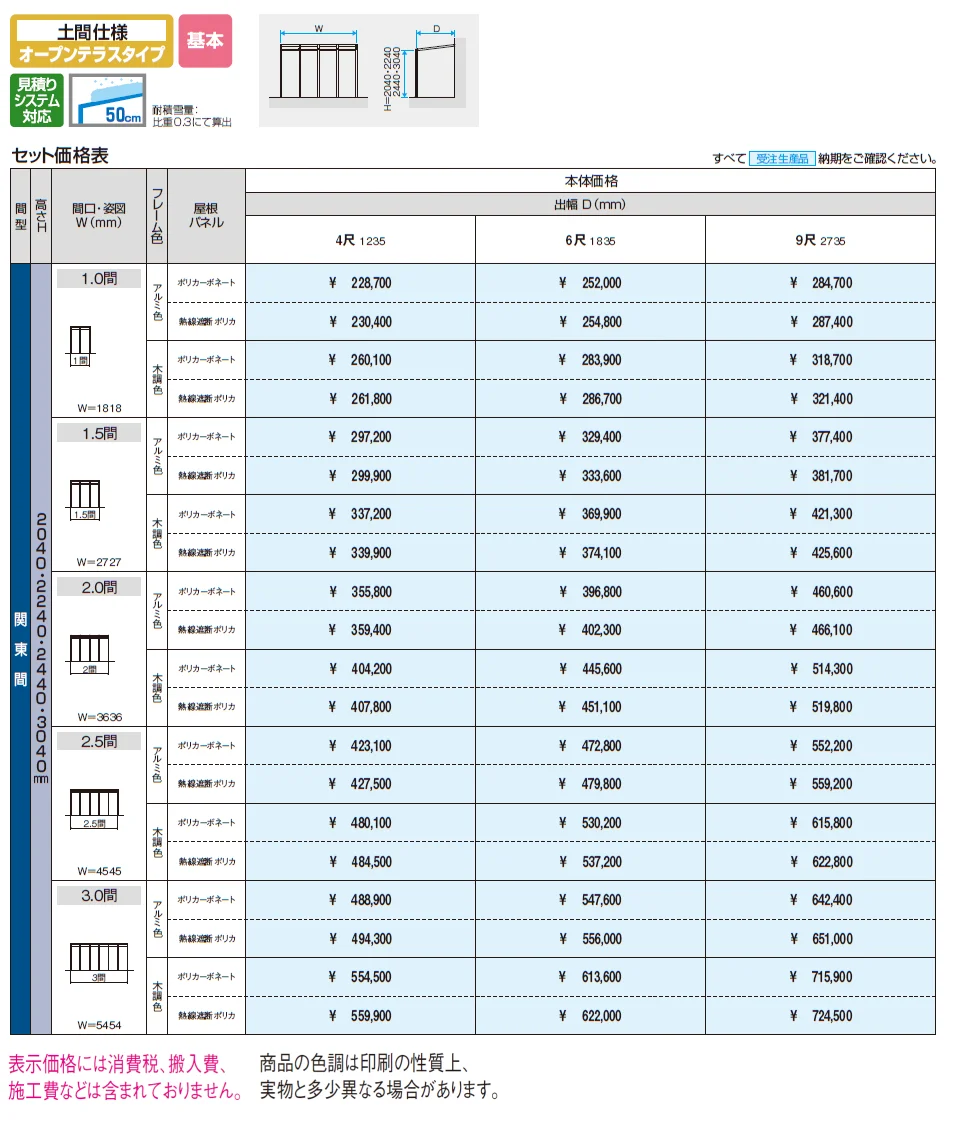Click the 土間仕様 オープンテラスタイプ badge
This screenshot has height=1125, width=956.
92,42
